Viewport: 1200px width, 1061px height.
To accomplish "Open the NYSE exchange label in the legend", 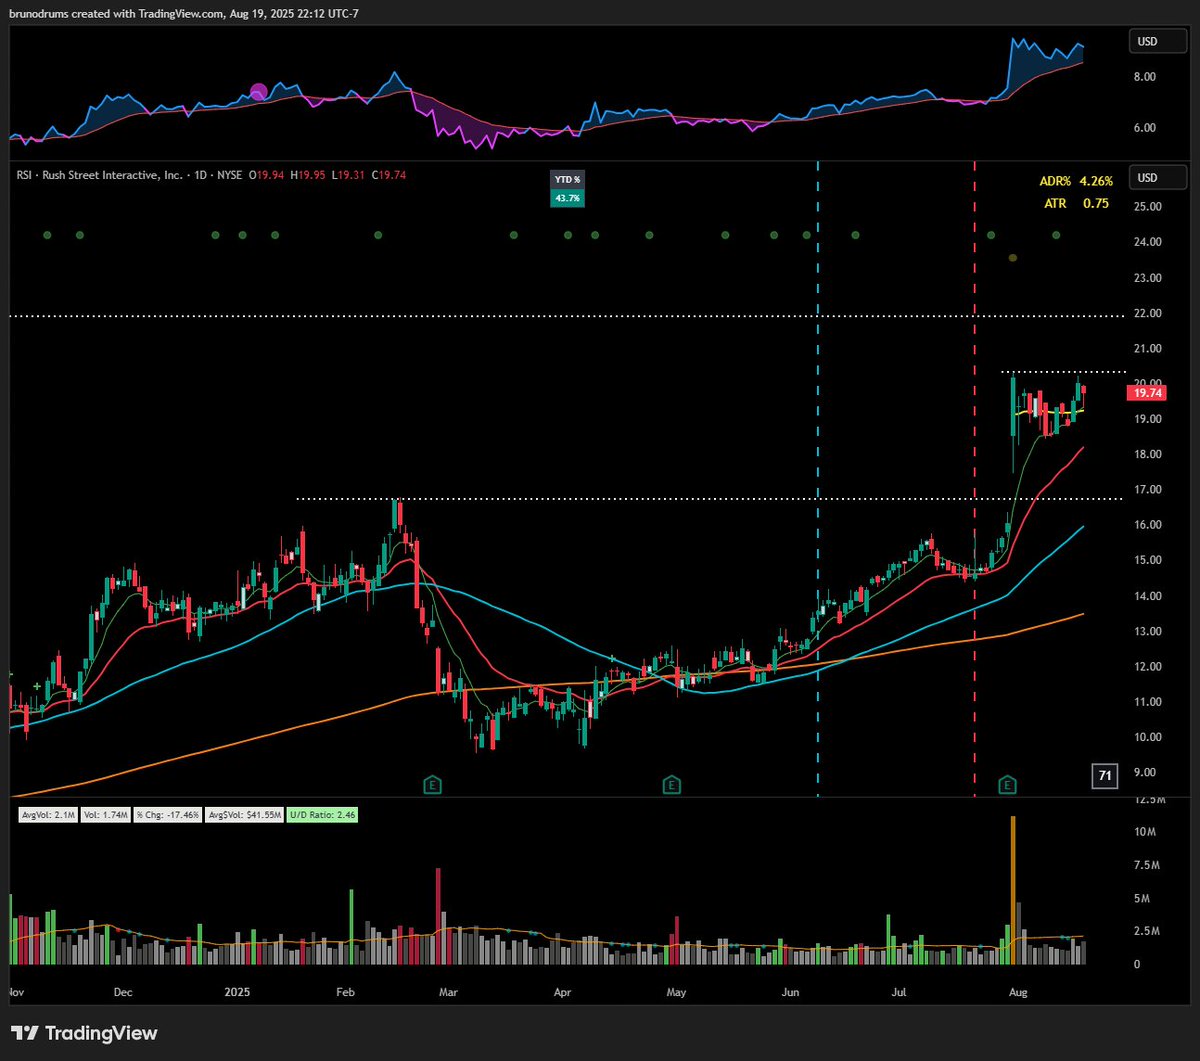I will pyautogui.click(x=228, y=174).
